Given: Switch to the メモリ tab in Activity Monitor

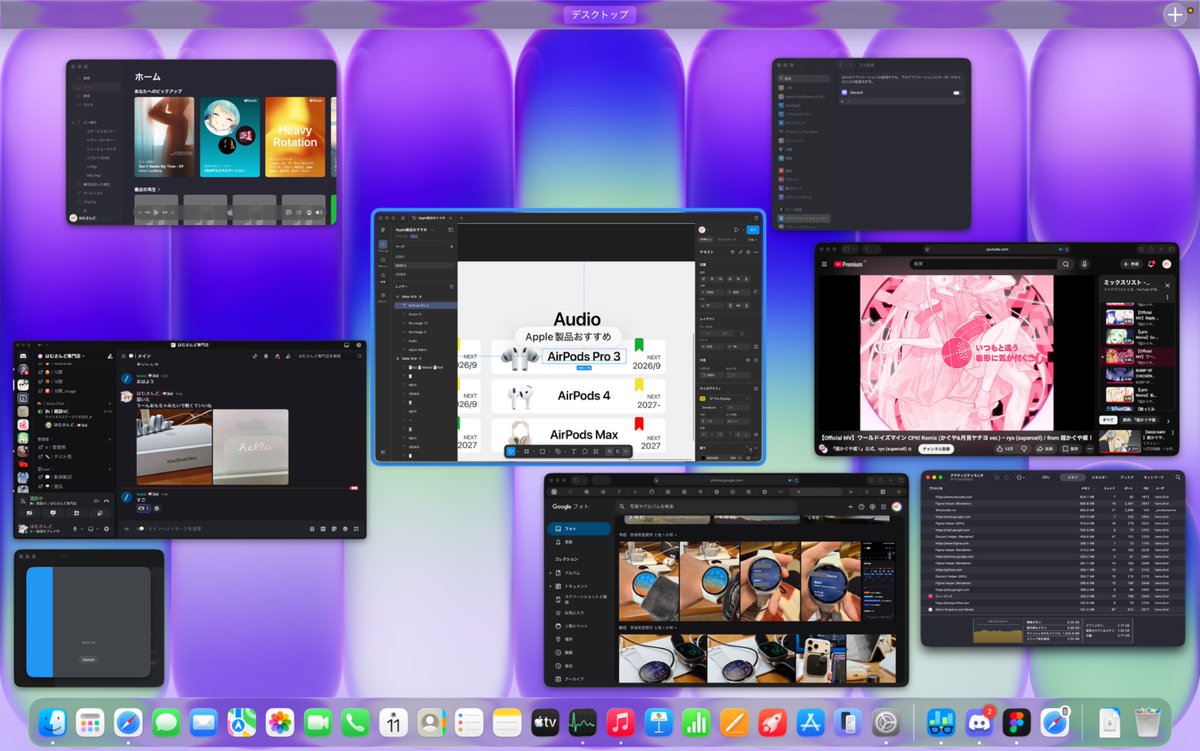Looking at the screenshot, I should [x=1073, y=477].
